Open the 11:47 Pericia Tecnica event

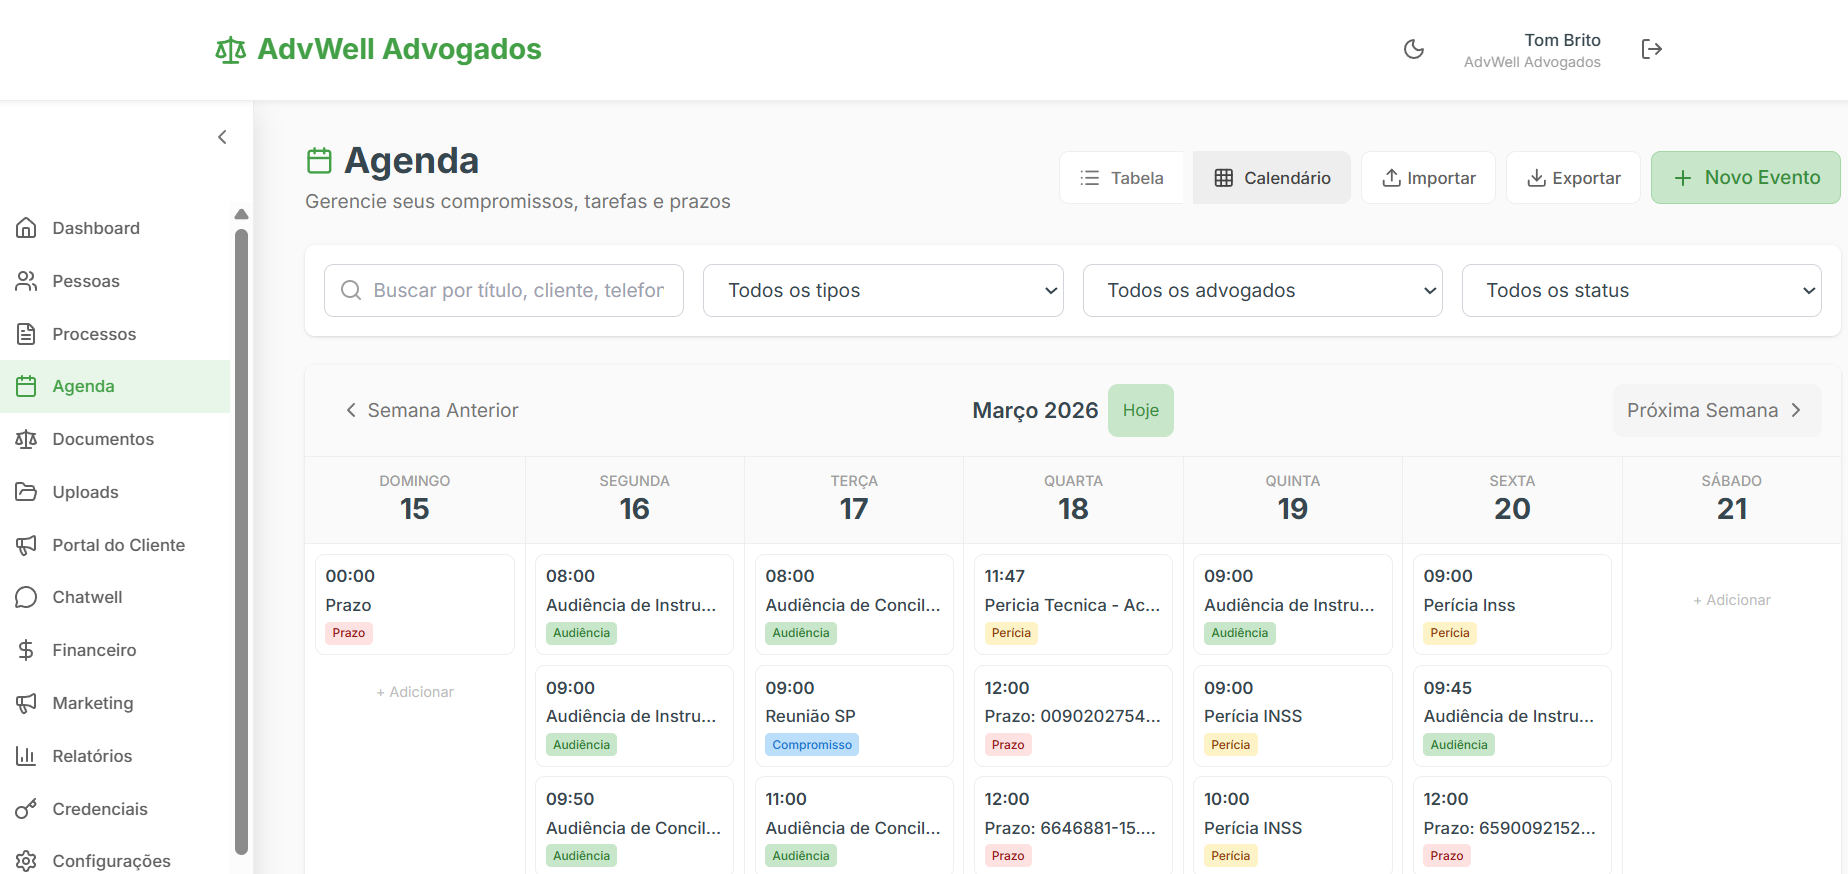coord(1073,604)
